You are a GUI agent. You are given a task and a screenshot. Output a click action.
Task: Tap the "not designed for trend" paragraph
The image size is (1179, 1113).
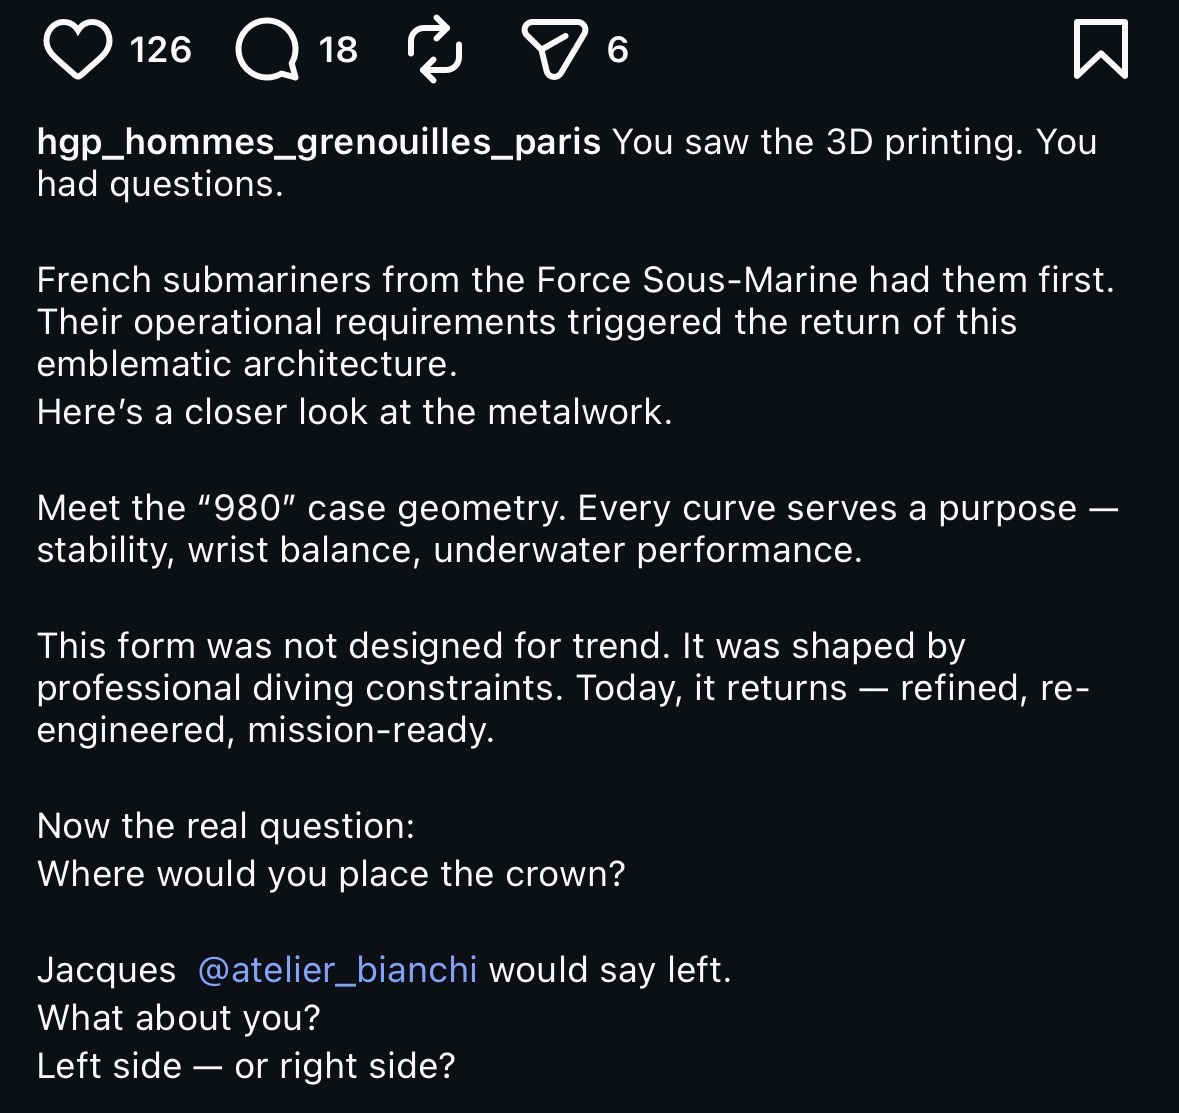click(x=560, y=688)
